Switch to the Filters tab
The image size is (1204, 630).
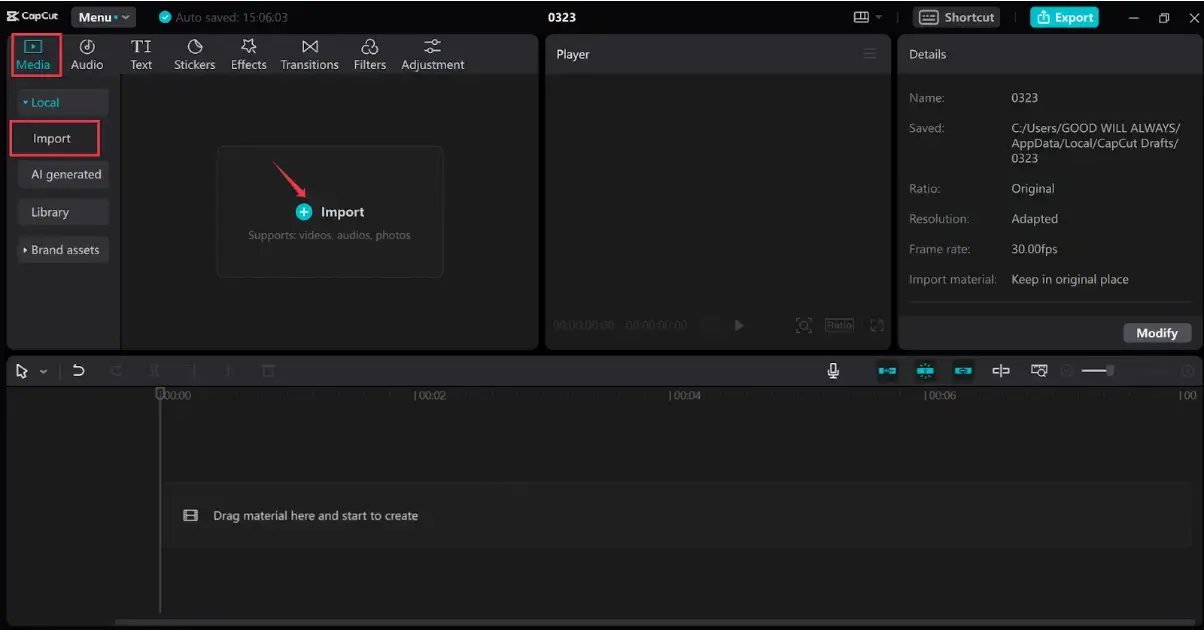tap(369, 55)
